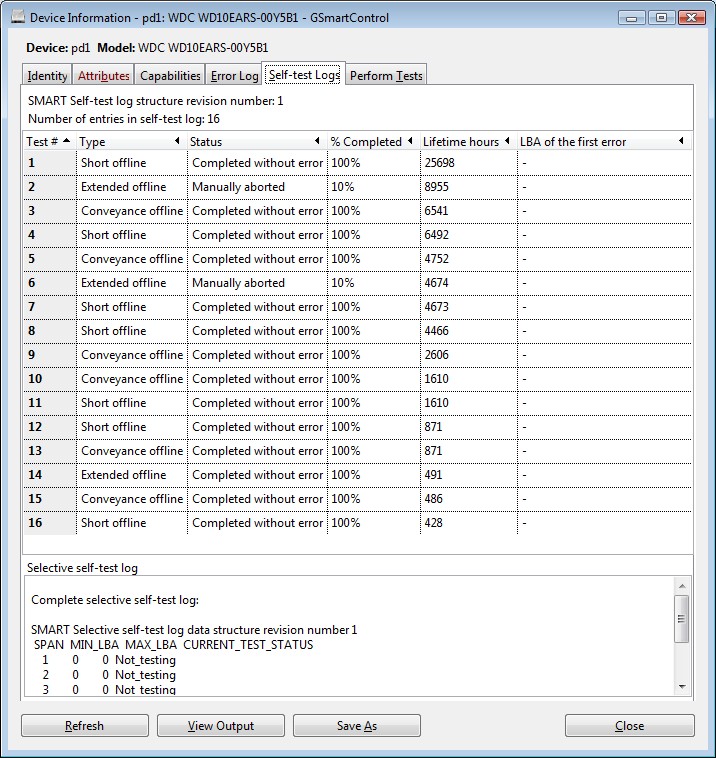Sort by LBA of the first error header
This screenshot has width=716, height=758.
pyautogui.click(x=604, y=142)
